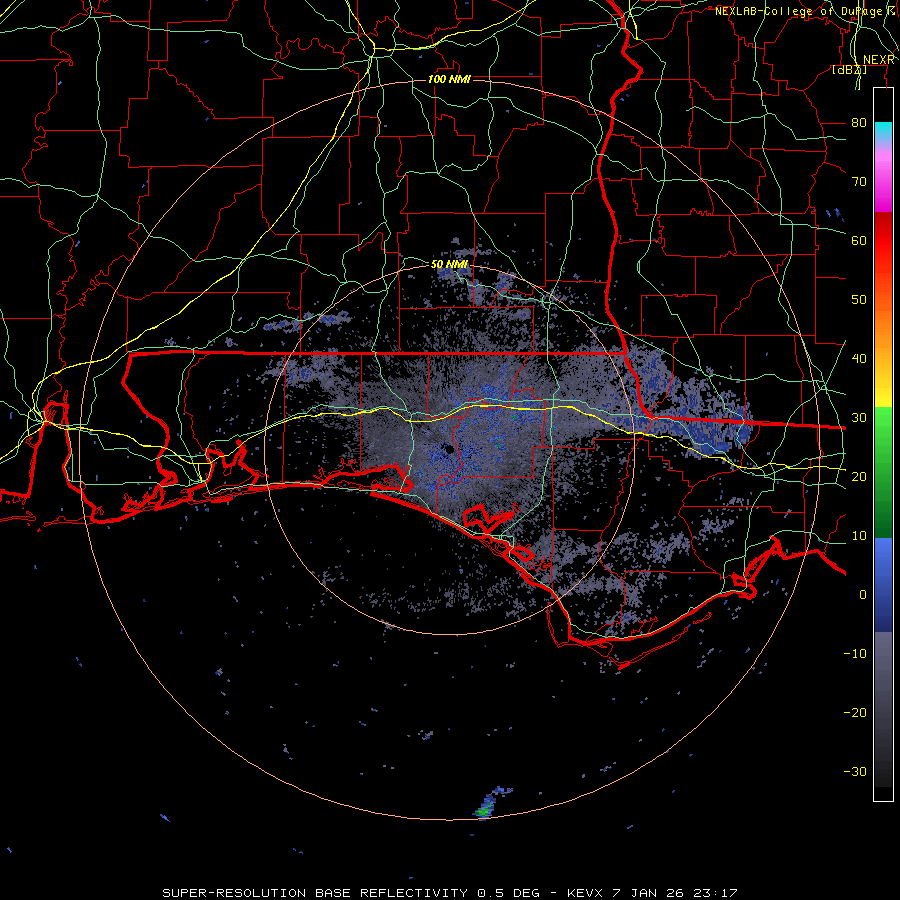Viewport: 900px width, 900px height.
Task: Click the 70 value on the dBZ scale
Action: click(859, 181)
